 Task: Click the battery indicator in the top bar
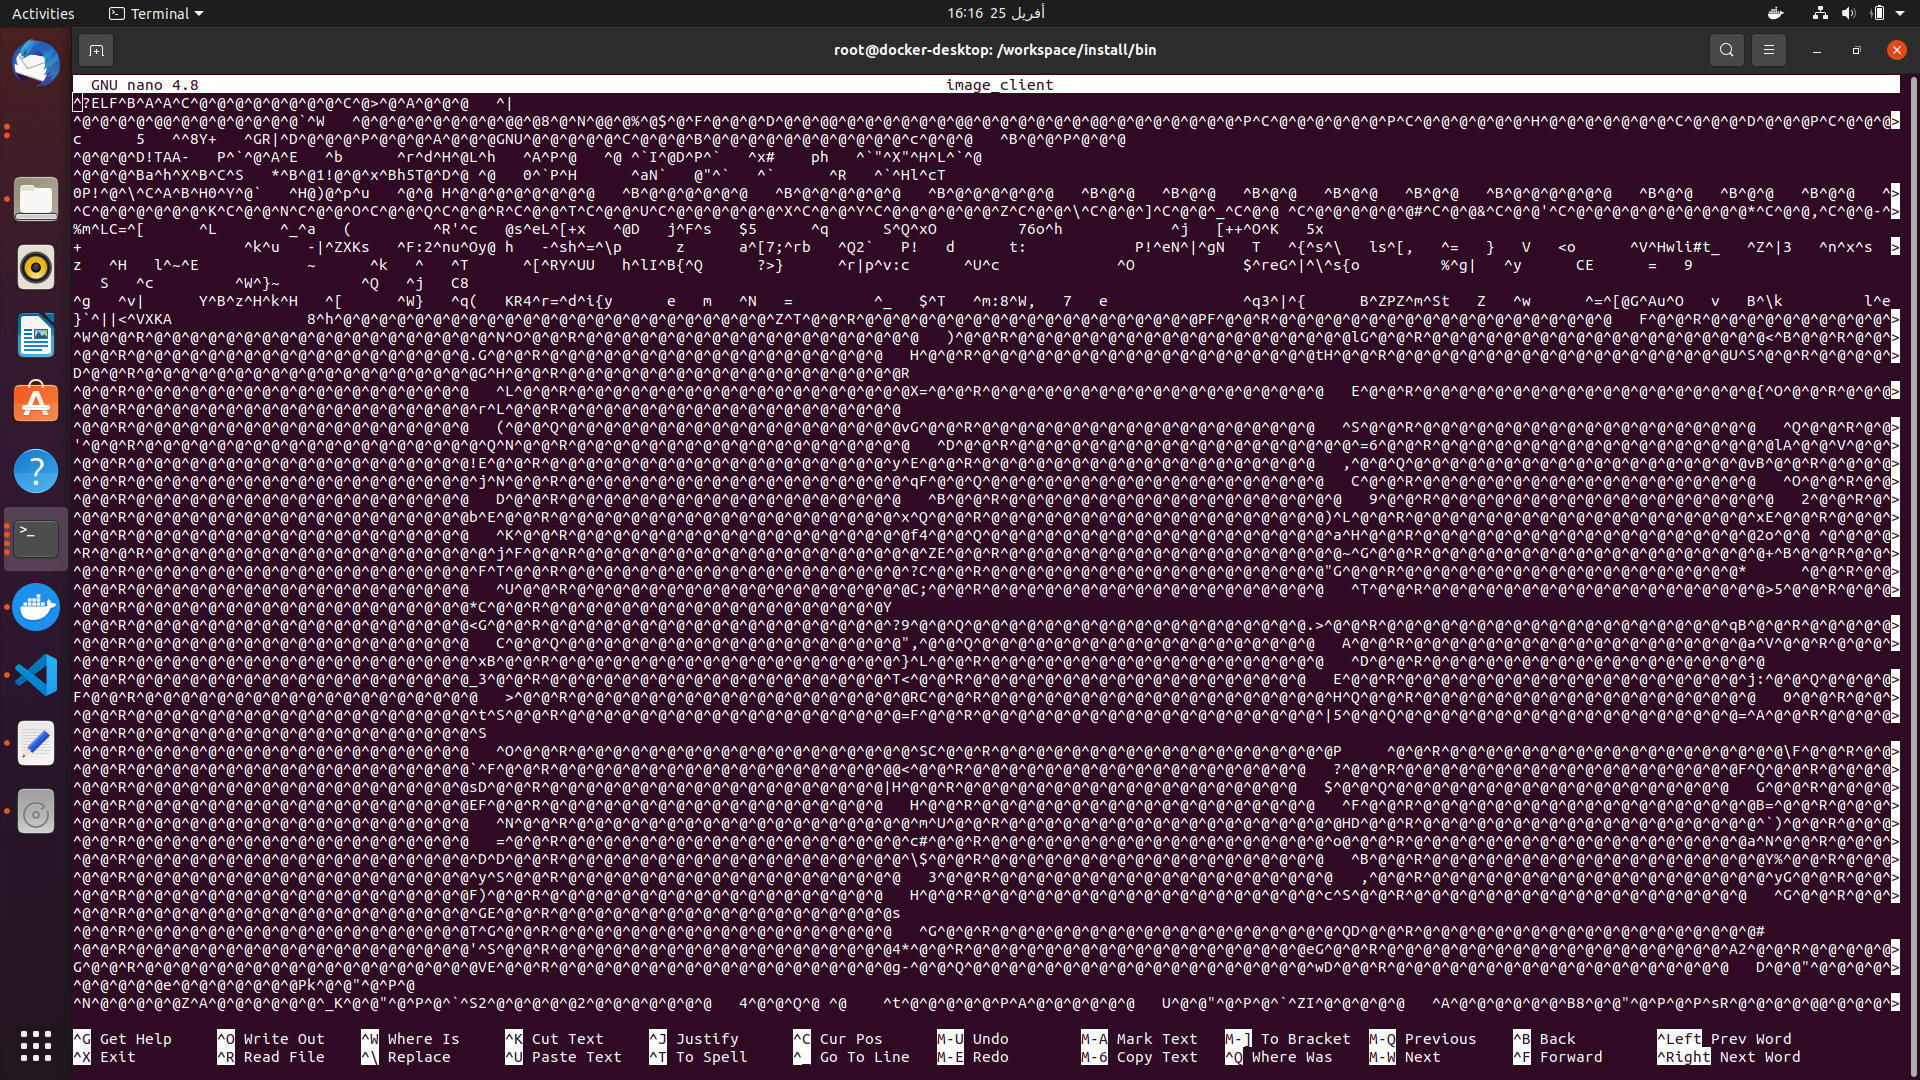[x=1880, y=13]
